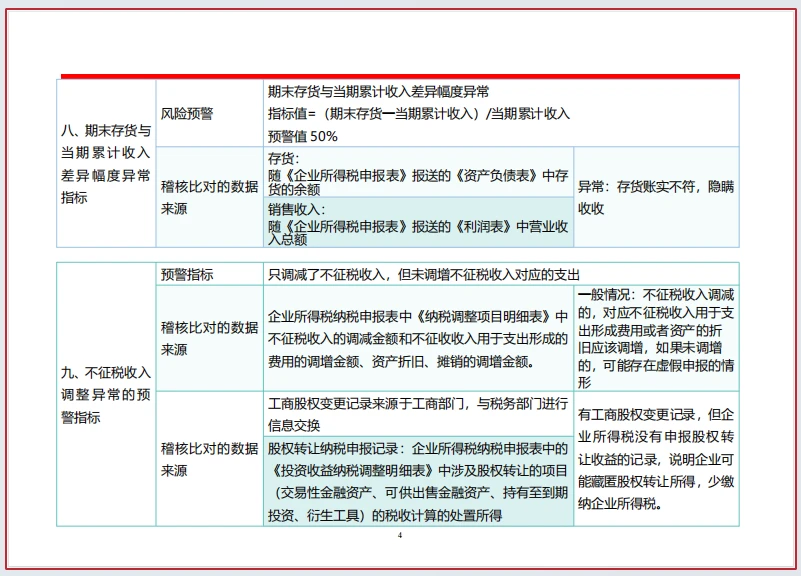Click the line '期末存货与当期累计收入差异幅度异常'
801x576 pixels.
click(x=378, y=92)
